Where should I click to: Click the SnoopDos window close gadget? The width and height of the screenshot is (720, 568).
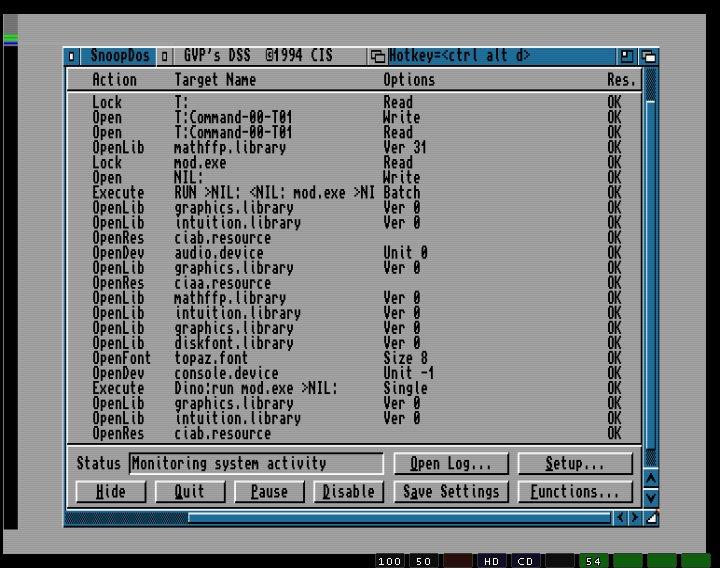71,56
